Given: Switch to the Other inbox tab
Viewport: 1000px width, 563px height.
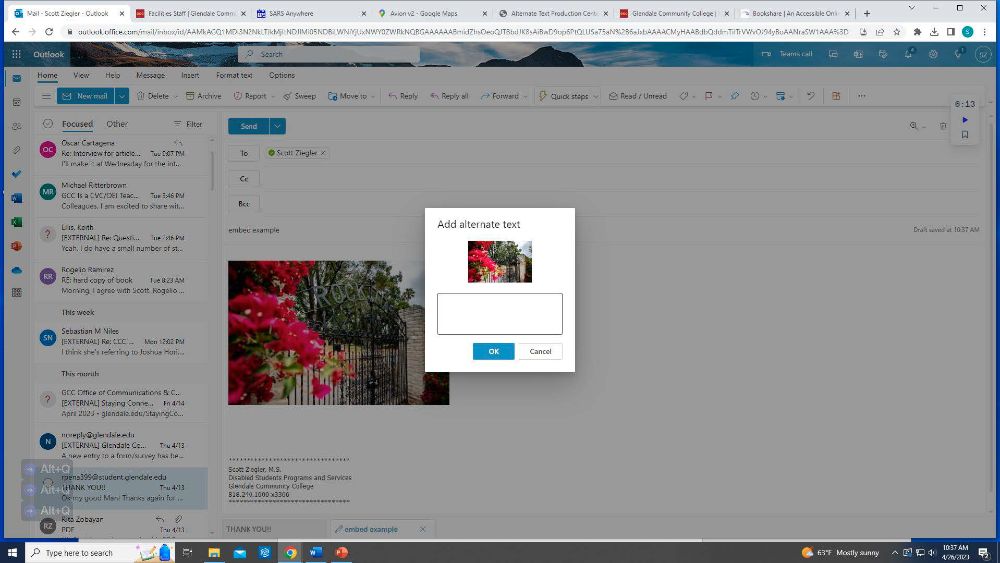Looking at the screenshot, I should click(x=117, y=124).
